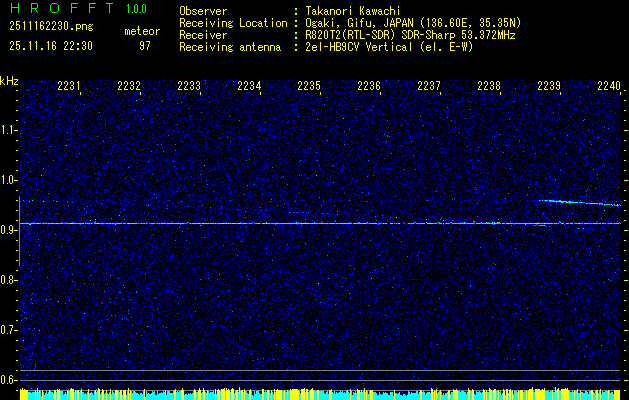Click the version number 1.0.0
Viewport: 629px width, 400px height.
(136, 8)
